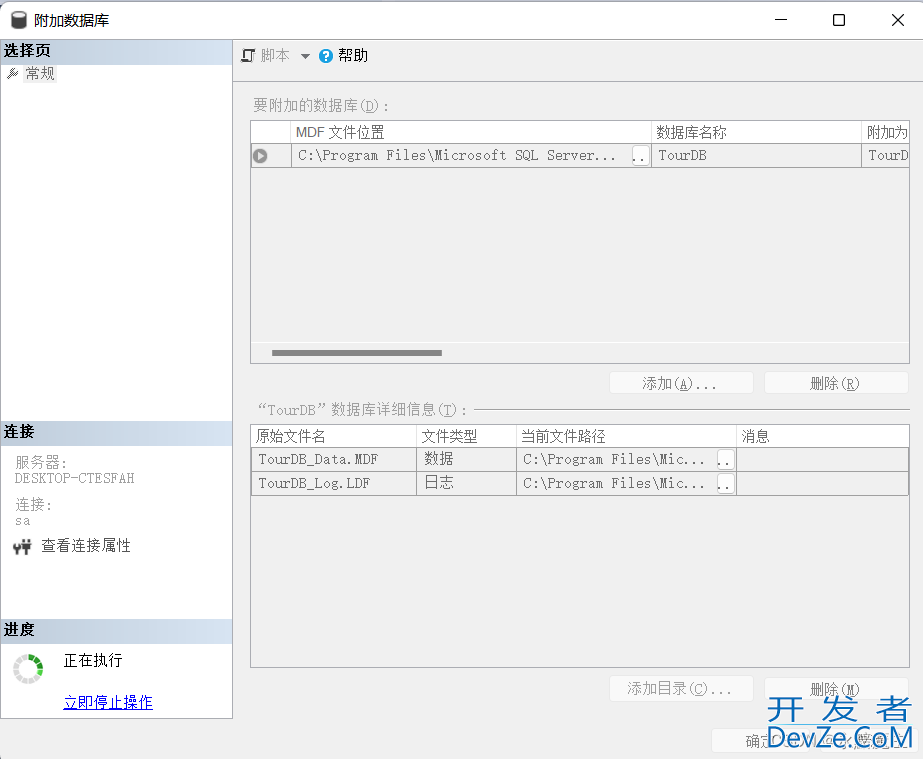923x759 pixels.
Task: Click the current path cell for TourDB_Data.MDF
Action: (616, 460)
